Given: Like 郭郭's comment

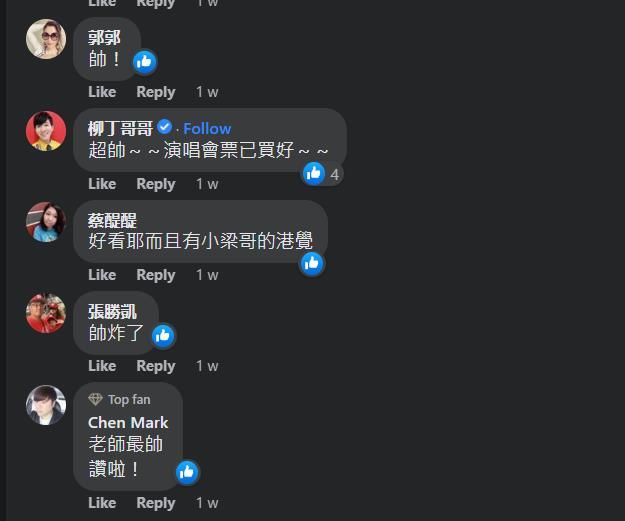Looking at the screenshot, I should pyautogui.click(x=102, y=92).
